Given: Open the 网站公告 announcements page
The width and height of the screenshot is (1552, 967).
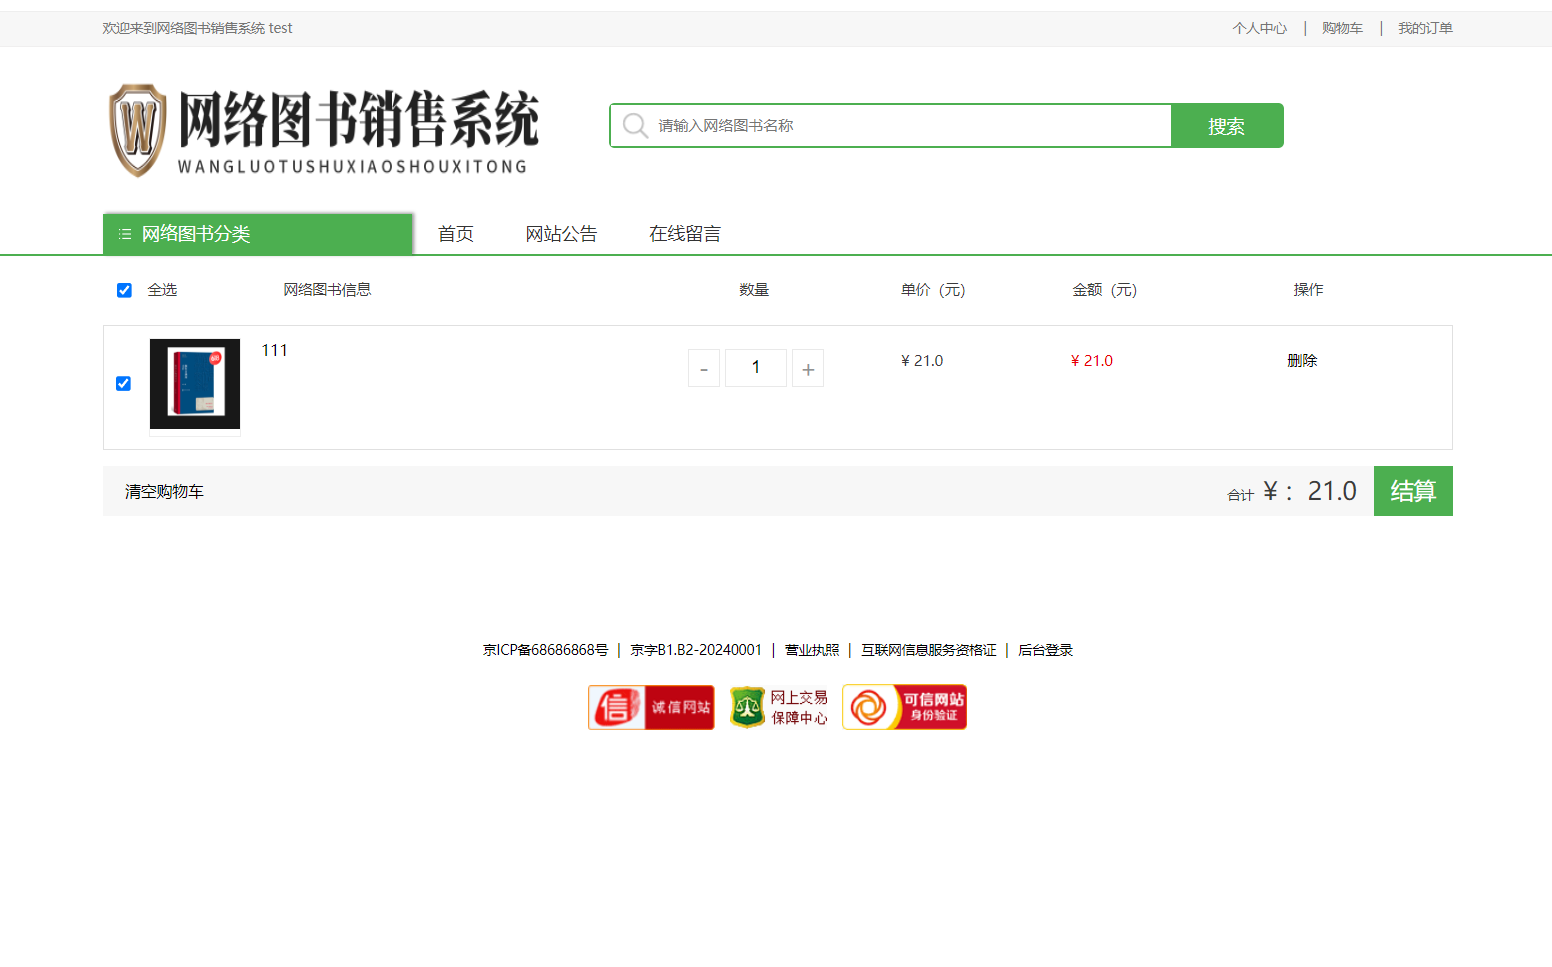Looking at the screenshot, I should [561, 234].
